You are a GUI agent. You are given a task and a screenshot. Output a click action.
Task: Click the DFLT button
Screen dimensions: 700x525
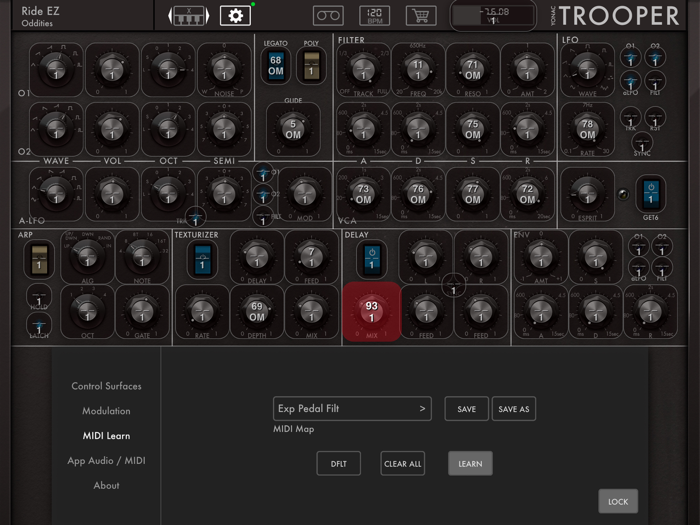pyautogui.click(x=339, y=463)
